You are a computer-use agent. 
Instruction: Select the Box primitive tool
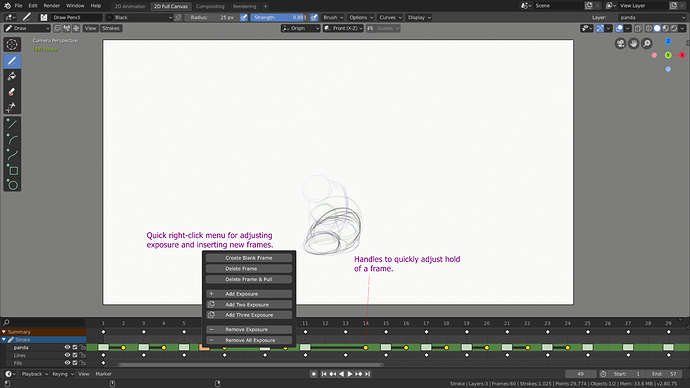12,170
